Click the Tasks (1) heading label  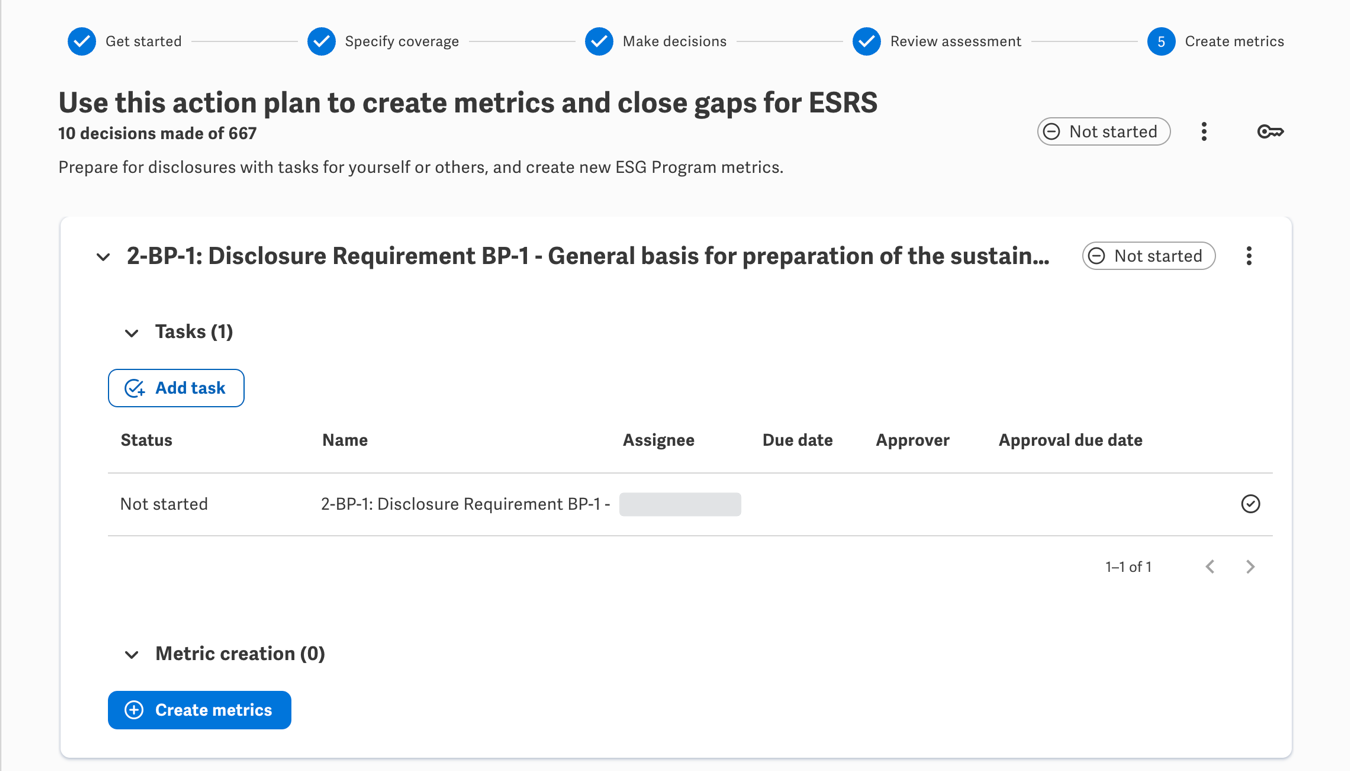[194, 332]
